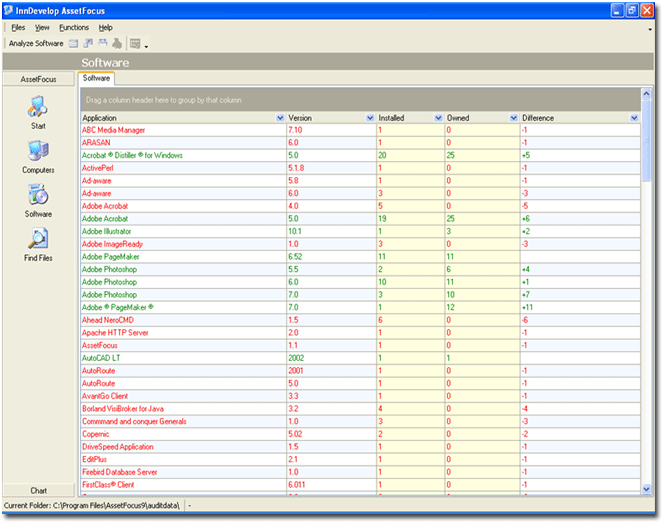Select the ActivePerl row
This screenshot has height=524, width=666.
[361, 168]
